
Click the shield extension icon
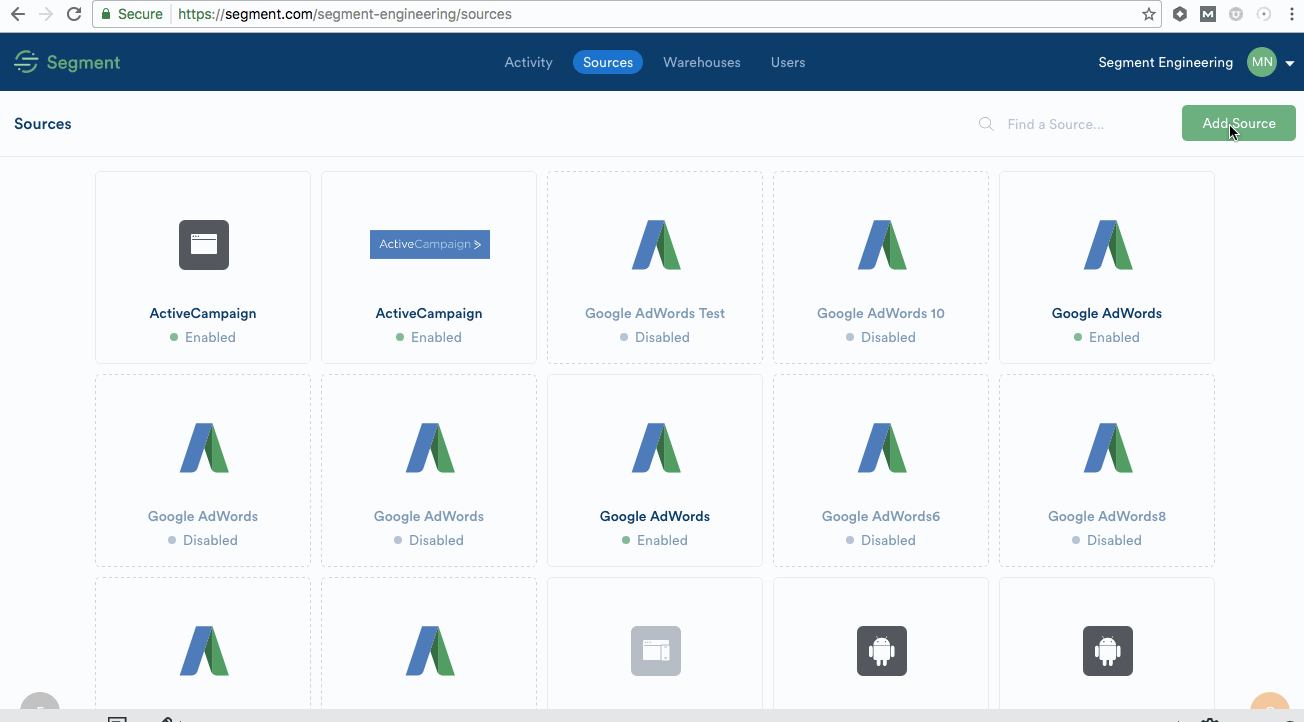pos(1236,14)
